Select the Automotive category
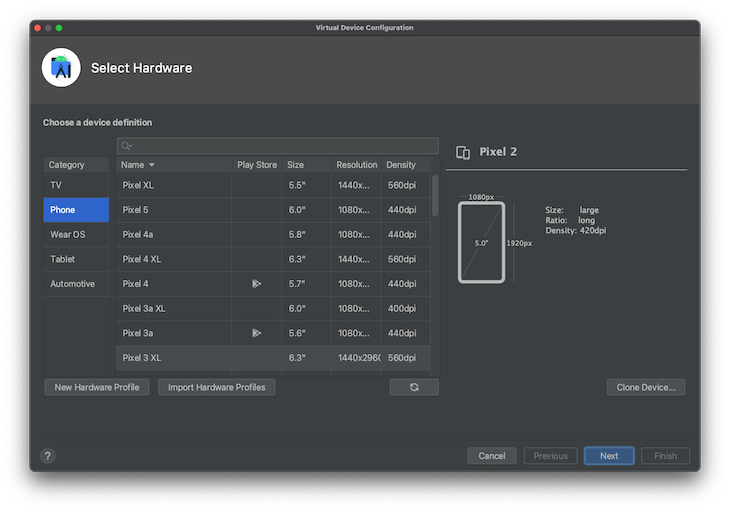The width and height of the screenshot is (730, 511). tap(76, 284)
